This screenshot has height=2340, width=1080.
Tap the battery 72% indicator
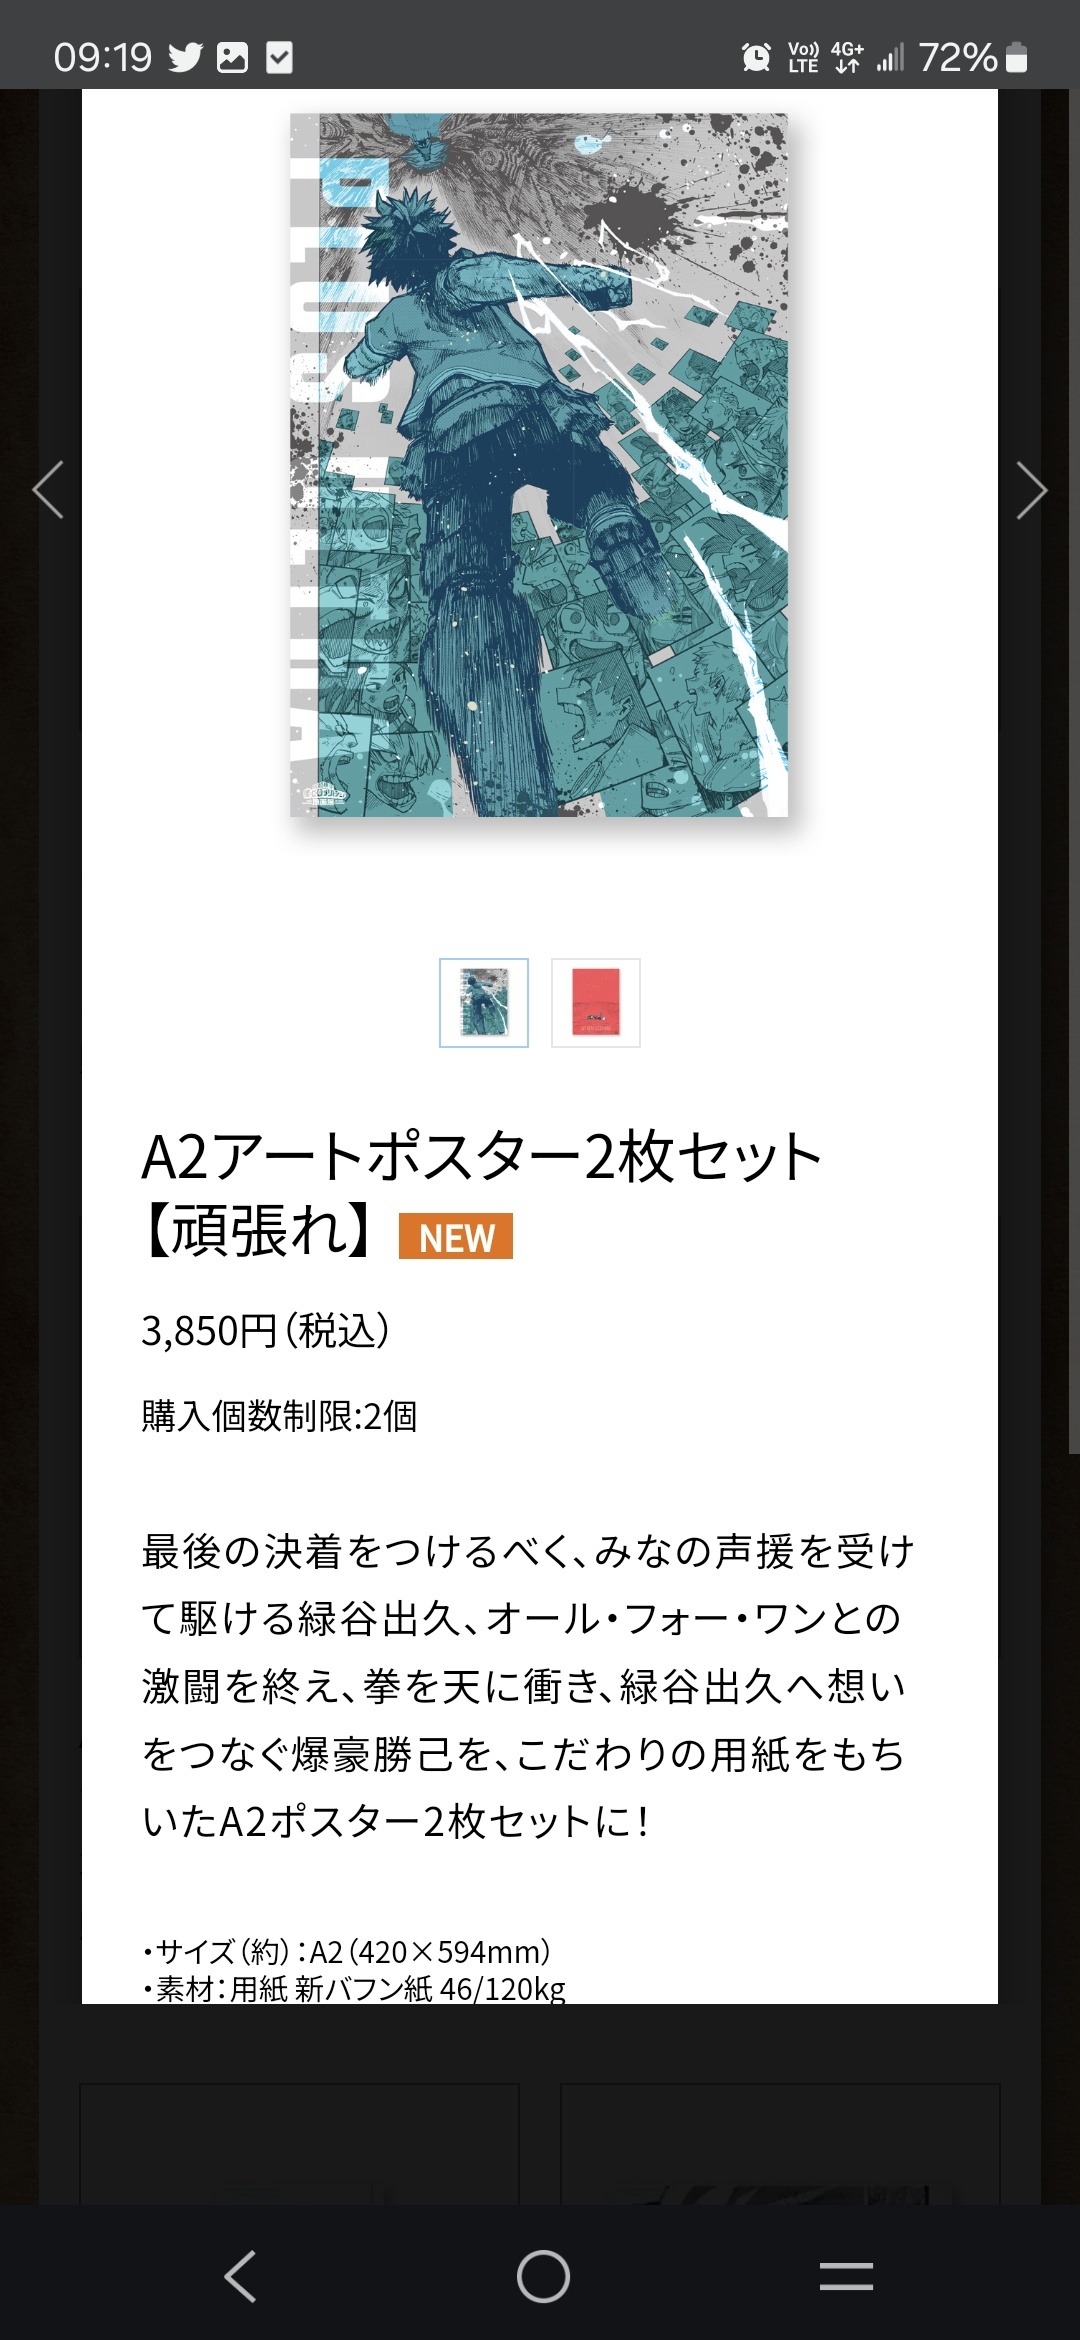click(973, 58)
